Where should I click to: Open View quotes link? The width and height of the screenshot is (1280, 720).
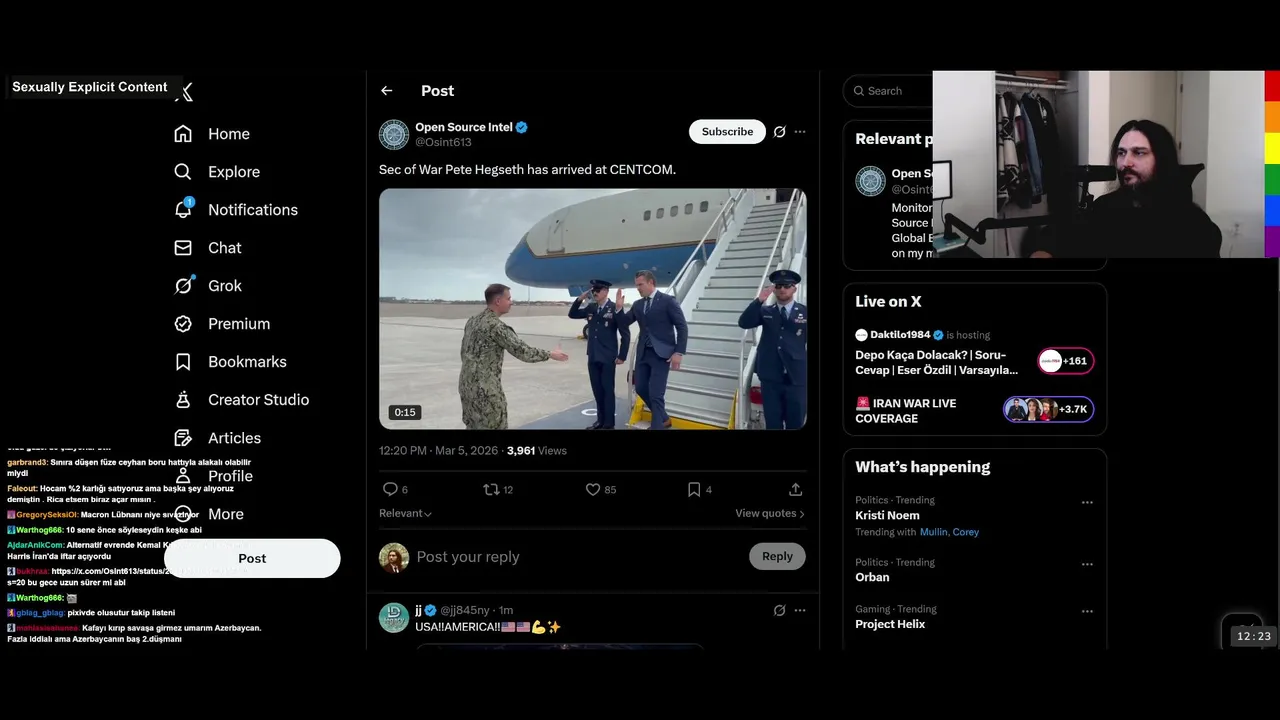pos(770,513)
